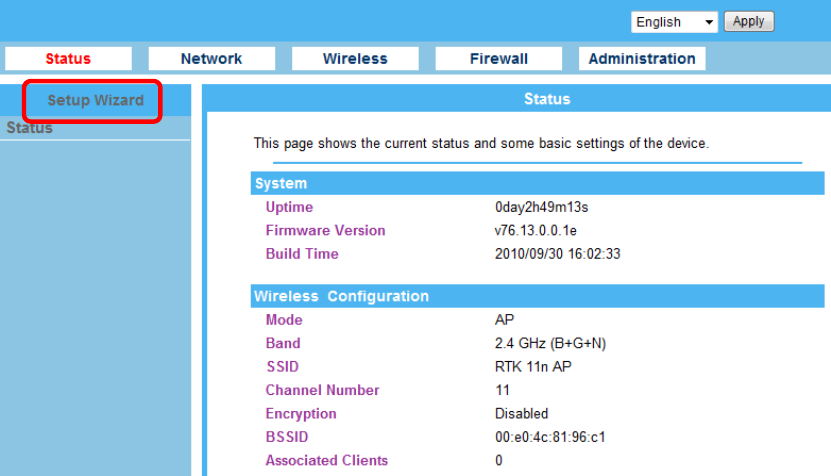The image size is (831, 476).
Task: Click the Apply button beside language selector
Action: point(749,22)
